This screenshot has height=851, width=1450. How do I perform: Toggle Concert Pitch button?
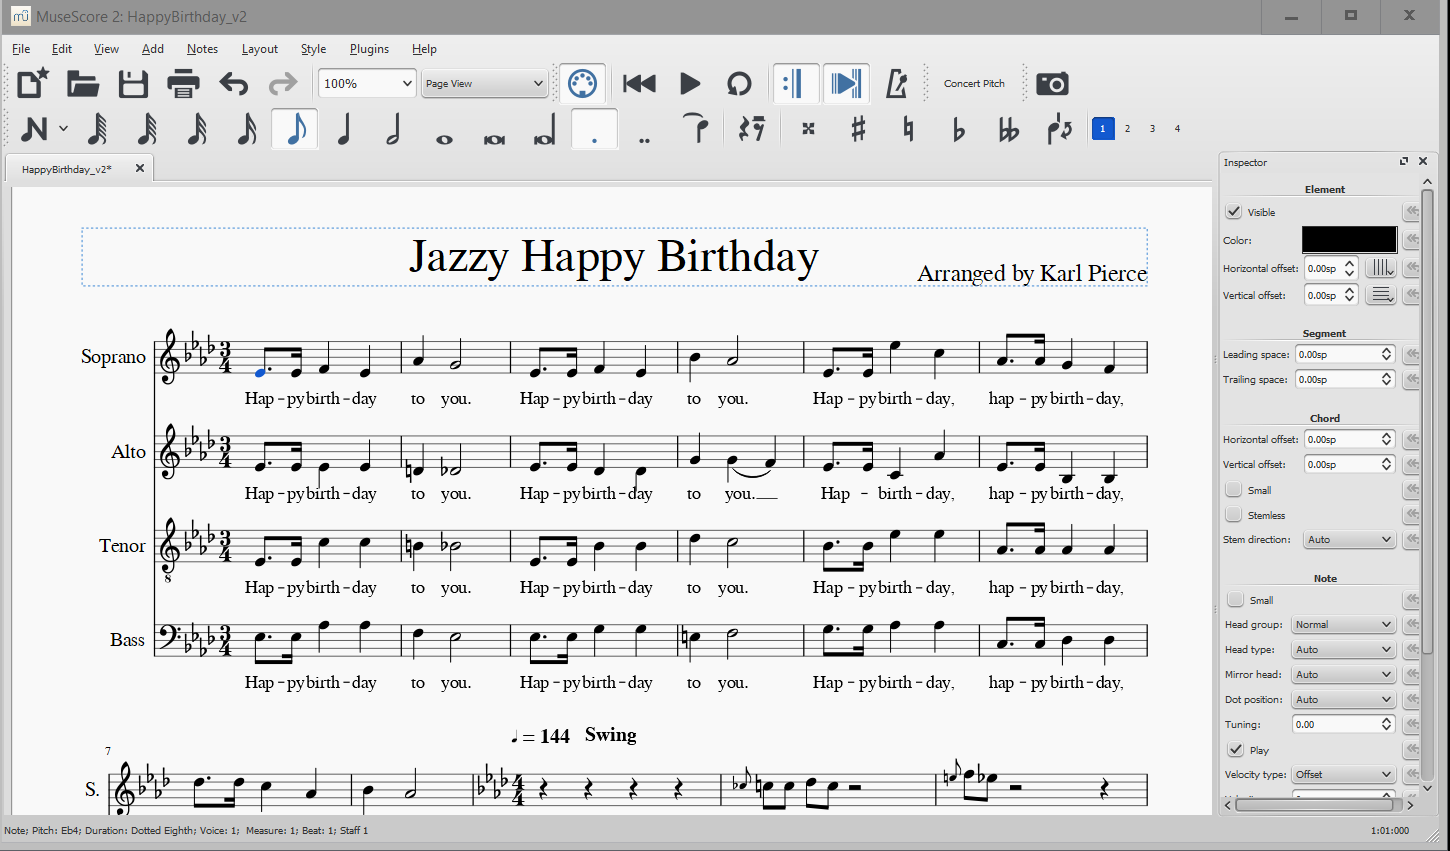click(x=974, y=83)
